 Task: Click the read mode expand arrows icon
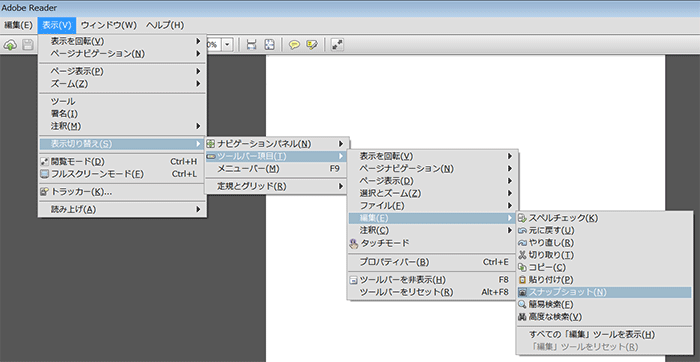pyautogui.click(x=337, y=45)
